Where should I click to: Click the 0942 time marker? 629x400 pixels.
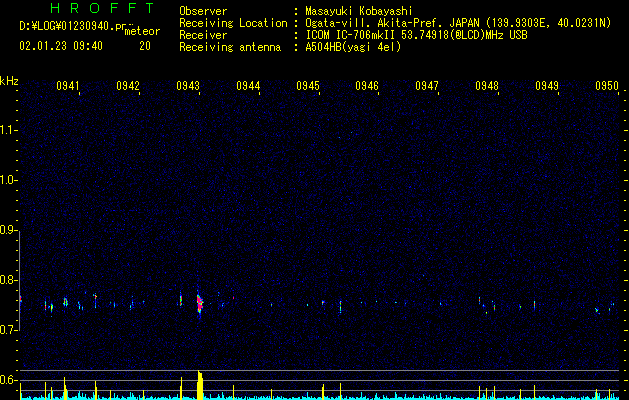click(x=128, y=86)
